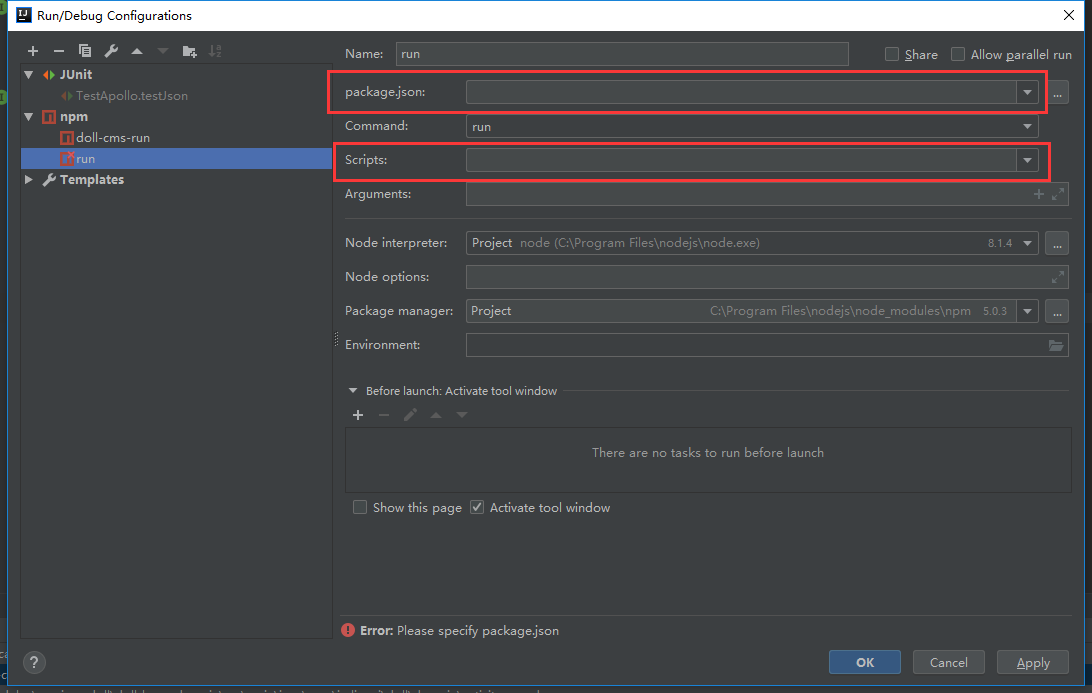Enable Allow parallel run checkbox
Image resolution: width=1092 pixels, height=693 pixels.
point(958,54)
